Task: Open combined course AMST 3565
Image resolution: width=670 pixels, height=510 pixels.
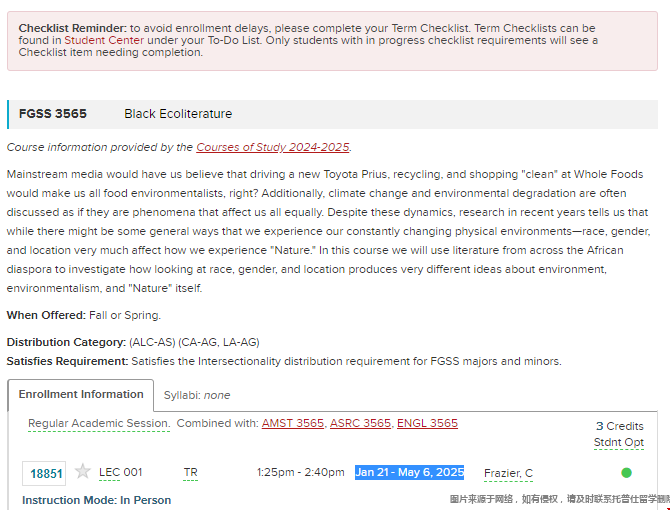Action: coord(293,423)
